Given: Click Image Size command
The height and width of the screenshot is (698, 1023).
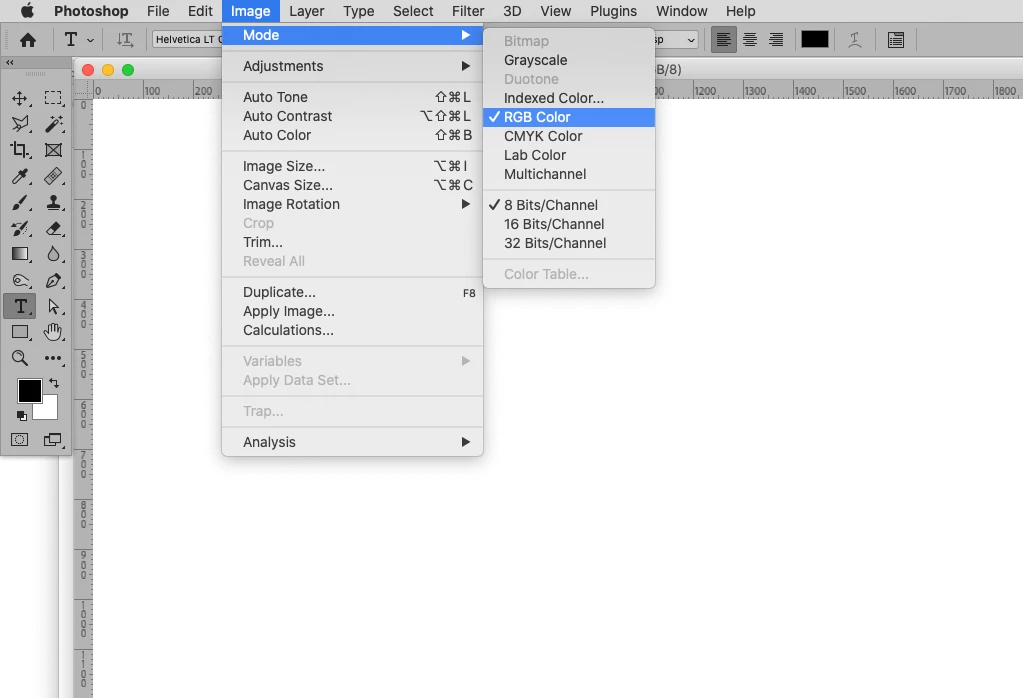Looking at the screenshot, I should [352, 166].
